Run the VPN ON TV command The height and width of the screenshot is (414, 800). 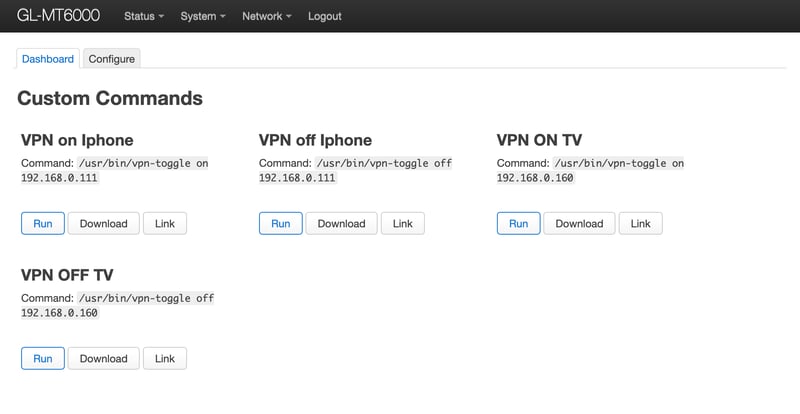point(518,223)
